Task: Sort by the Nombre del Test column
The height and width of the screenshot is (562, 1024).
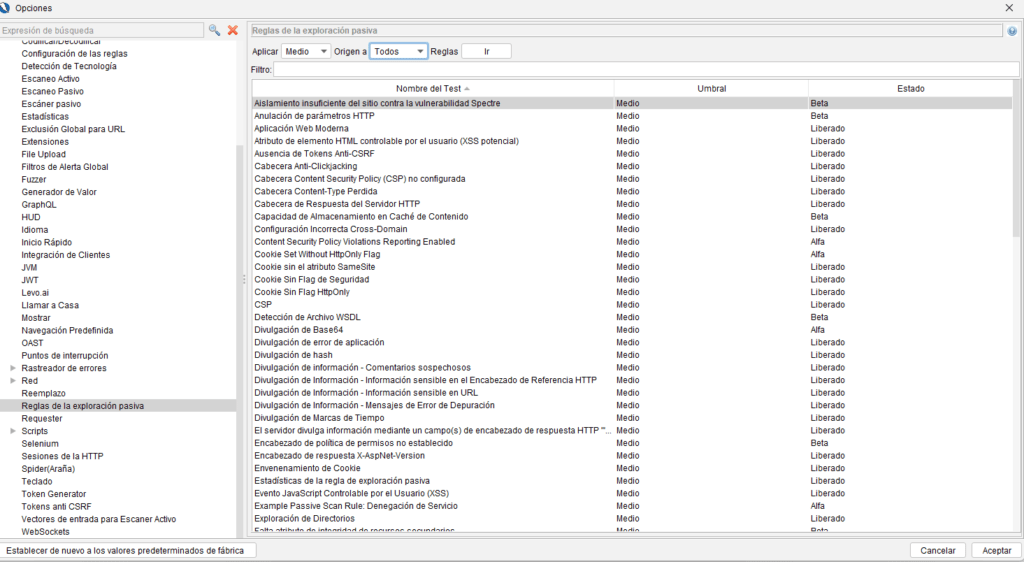Action: click(432, 89)
